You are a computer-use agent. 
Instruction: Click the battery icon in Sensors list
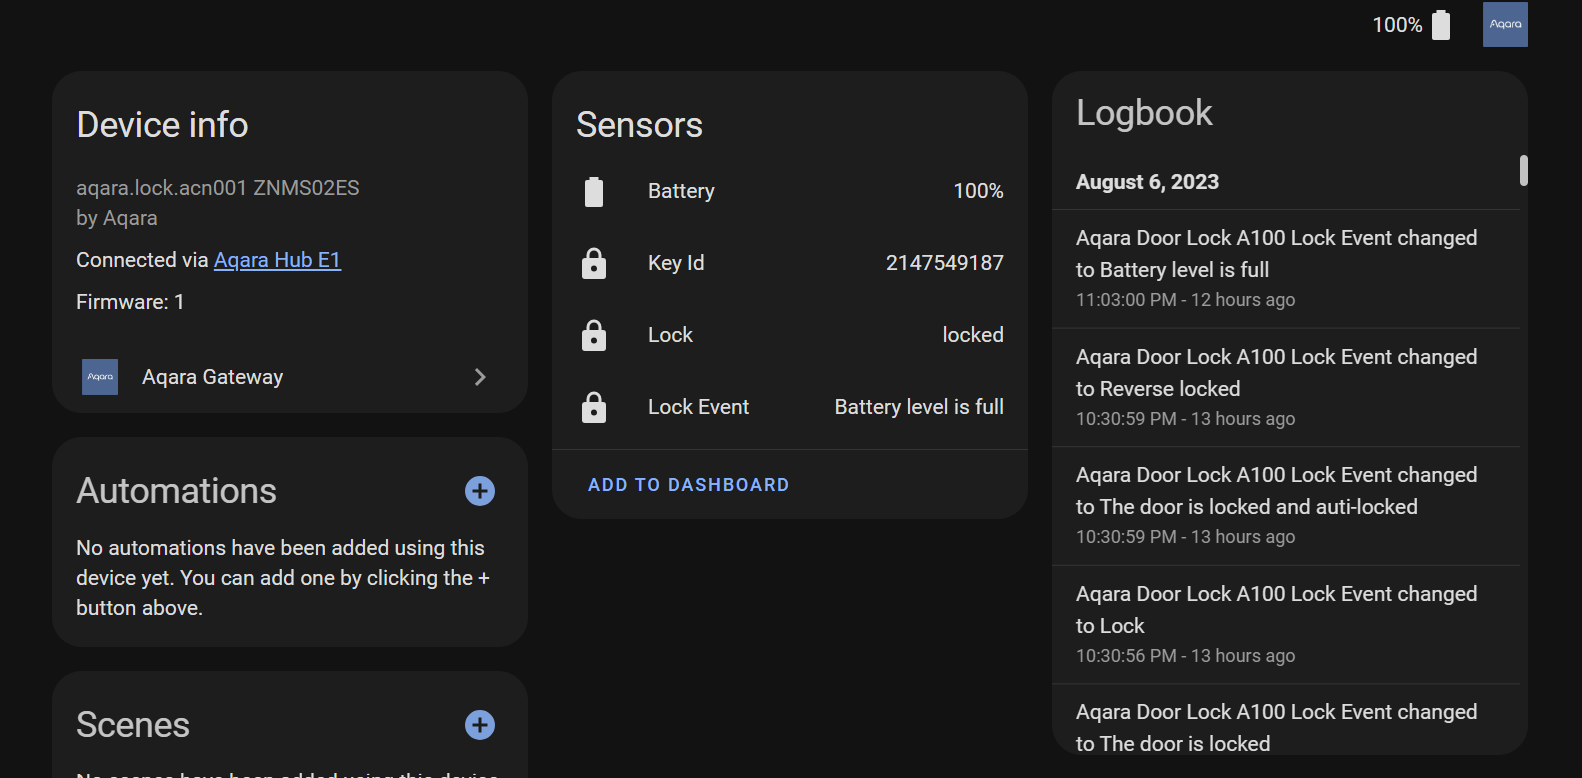coord(594,191)
